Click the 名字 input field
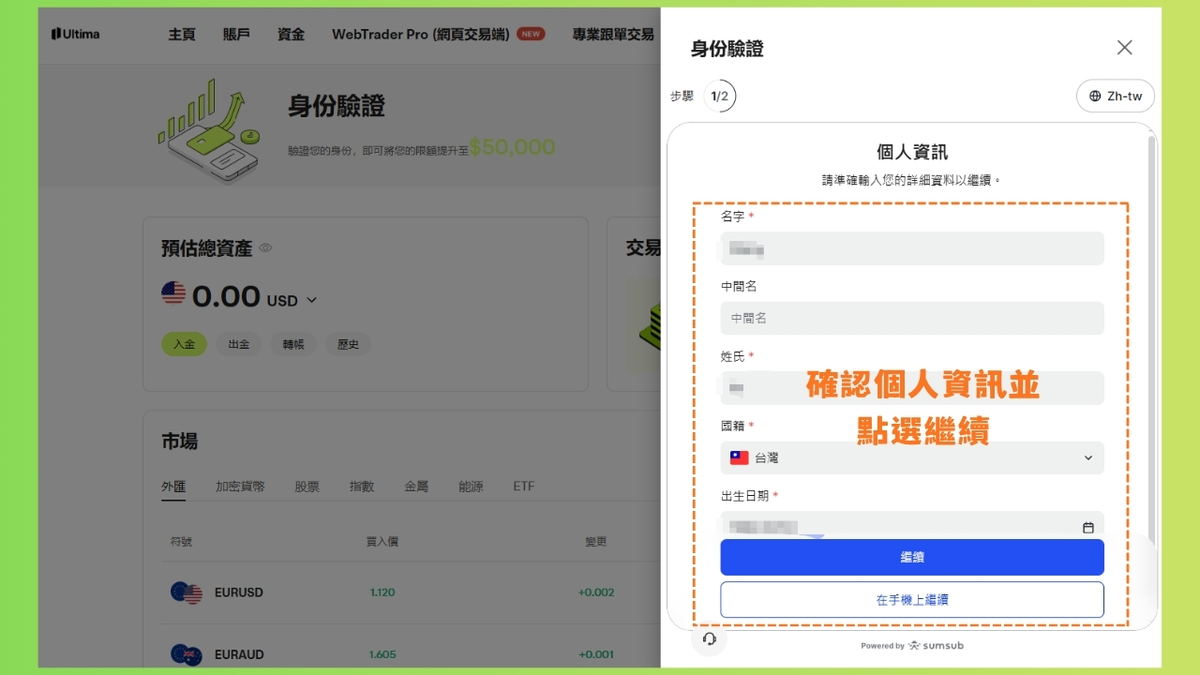Viewport: 1200px width, 675px height. (x=912, y=249)
